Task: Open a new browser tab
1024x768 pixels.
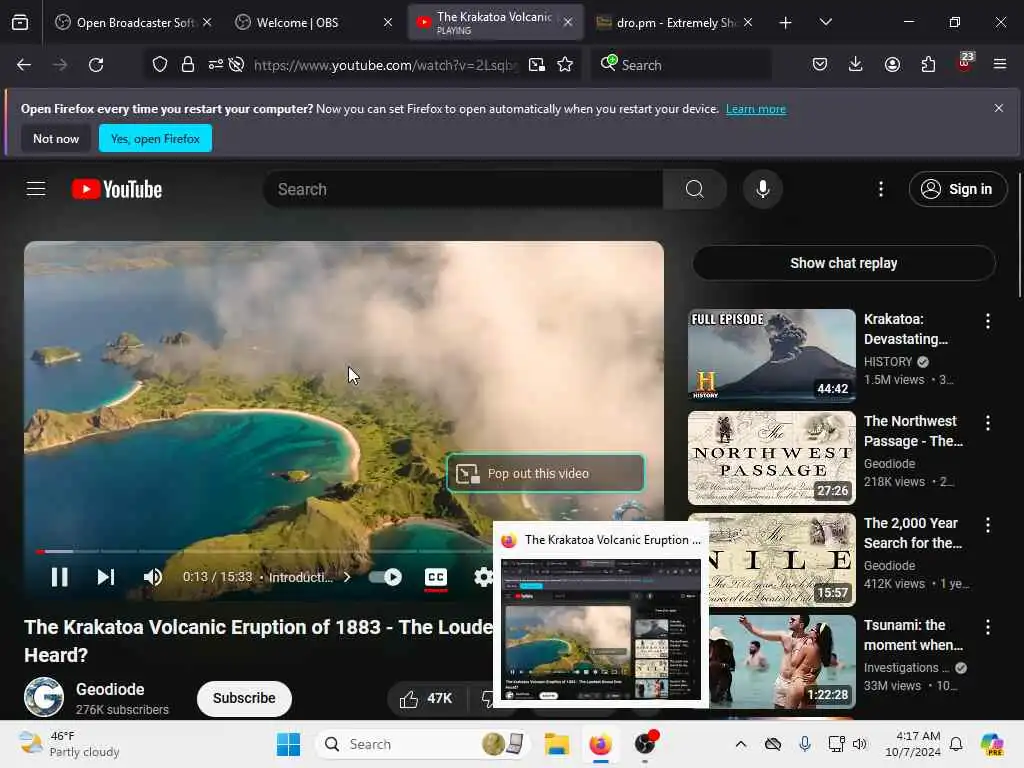Action: [x=785, y=23]
